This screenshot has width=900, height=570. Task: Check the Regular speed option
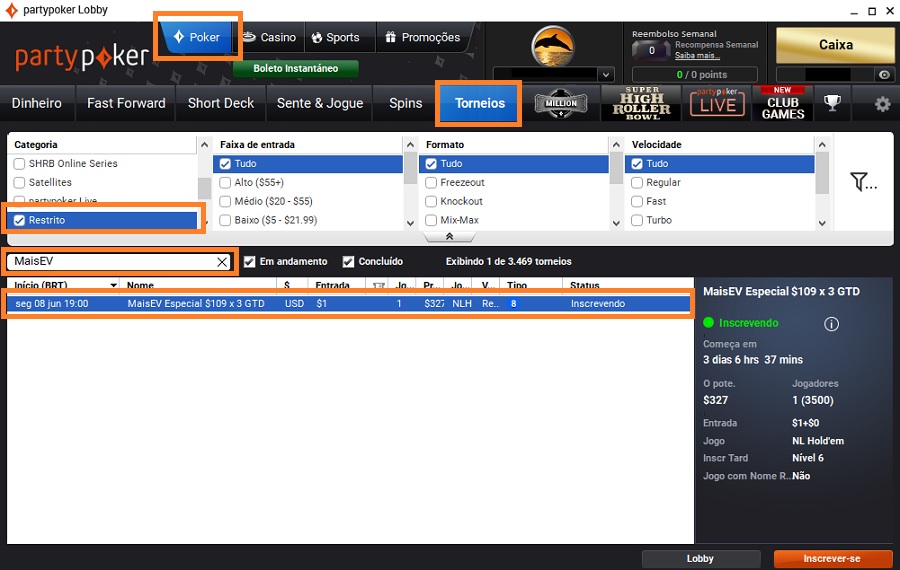coord(637,183)
